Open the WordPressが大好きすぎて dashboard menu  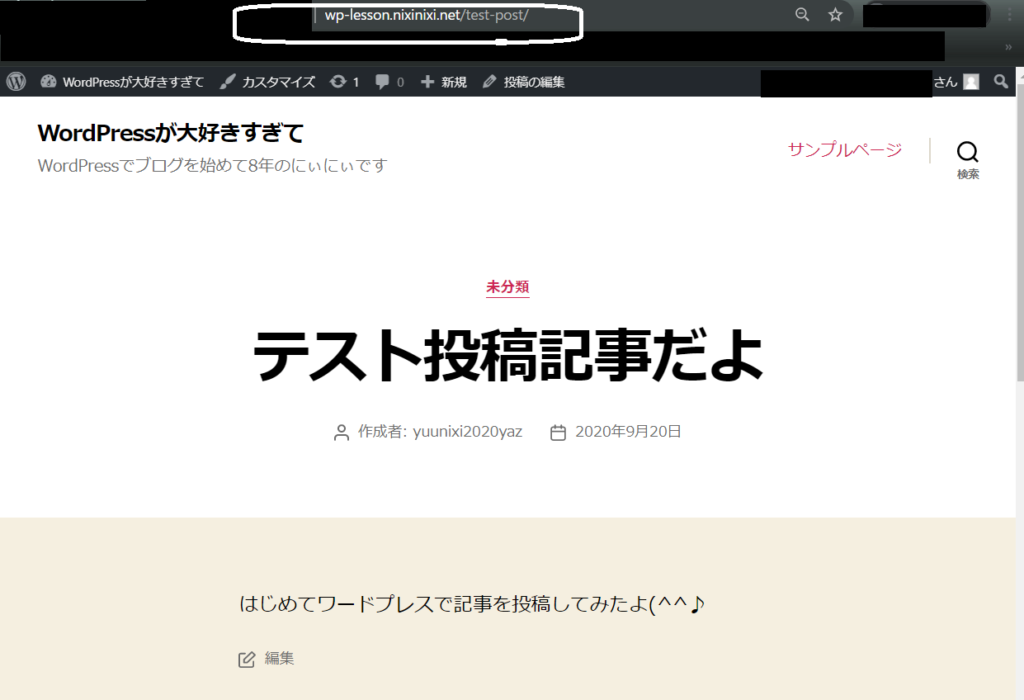point(122,82)
